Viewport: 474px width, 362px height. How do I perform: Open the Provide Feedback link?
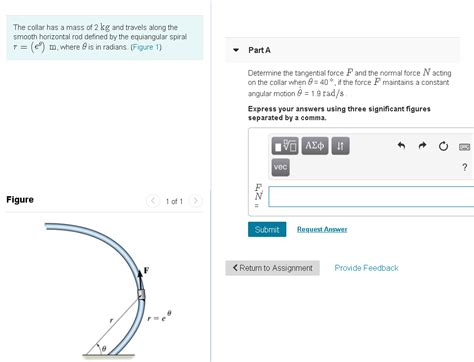tap(366, 268)
